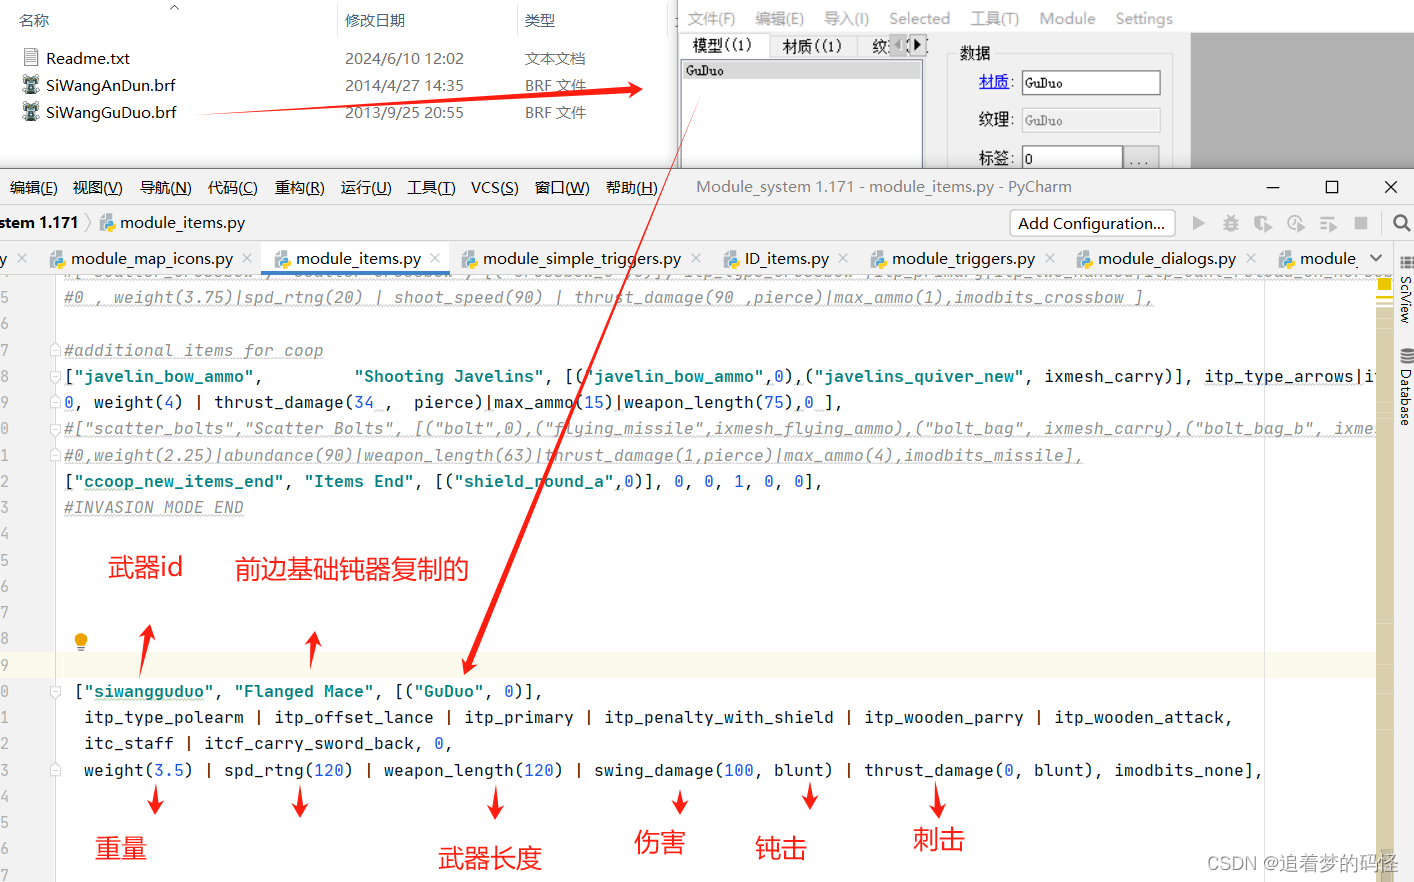Select GuDuo mesh in OpenBRF list
The height and width of the screenshot is (882, 1414).
802,71
